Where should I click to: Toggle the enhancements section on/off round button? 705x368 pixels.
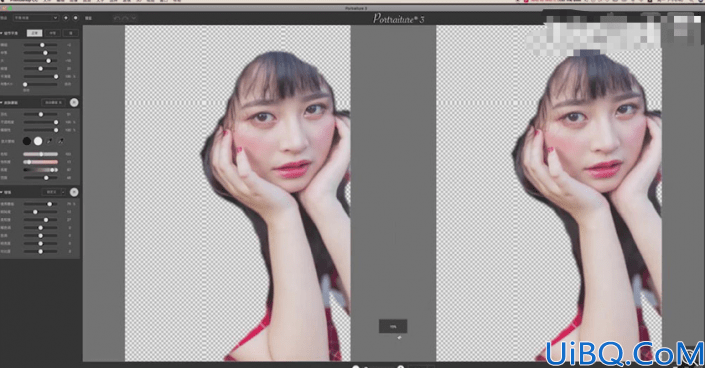[x=74, y=192]
